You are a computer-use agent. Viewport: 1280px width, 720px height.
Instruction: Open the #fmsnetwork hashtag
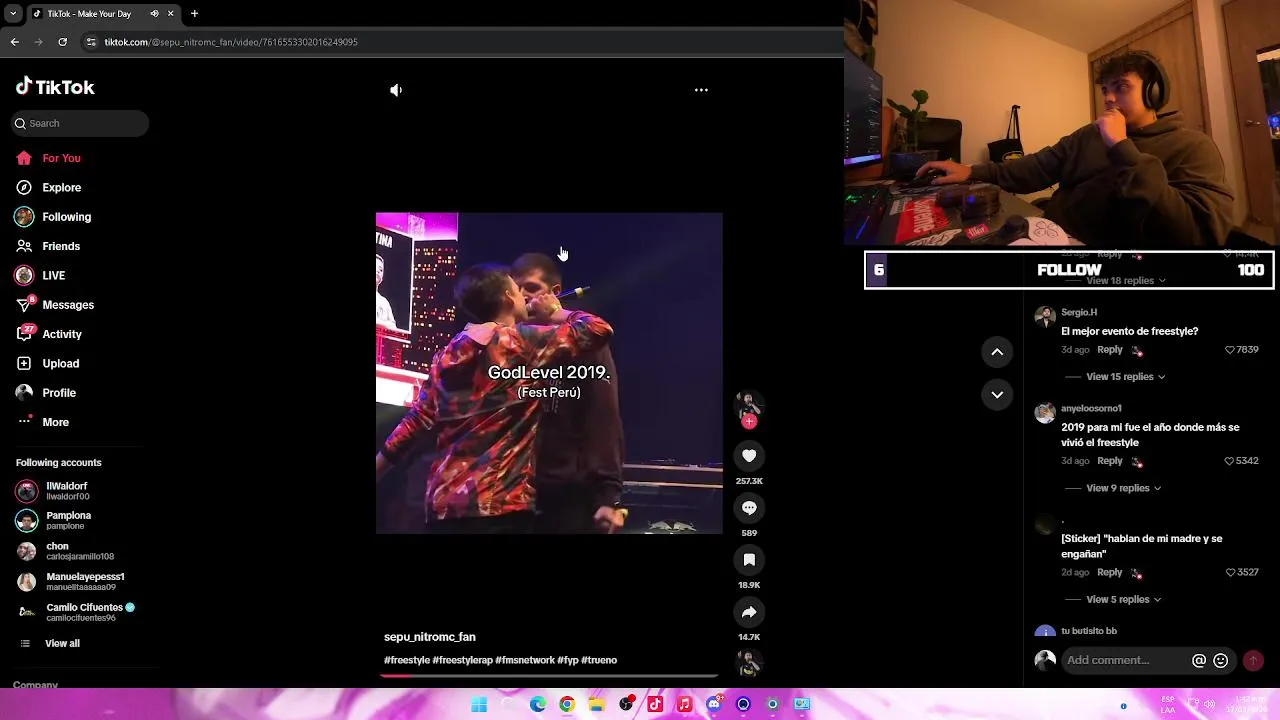pyautogui.click(x=525, y=660)
